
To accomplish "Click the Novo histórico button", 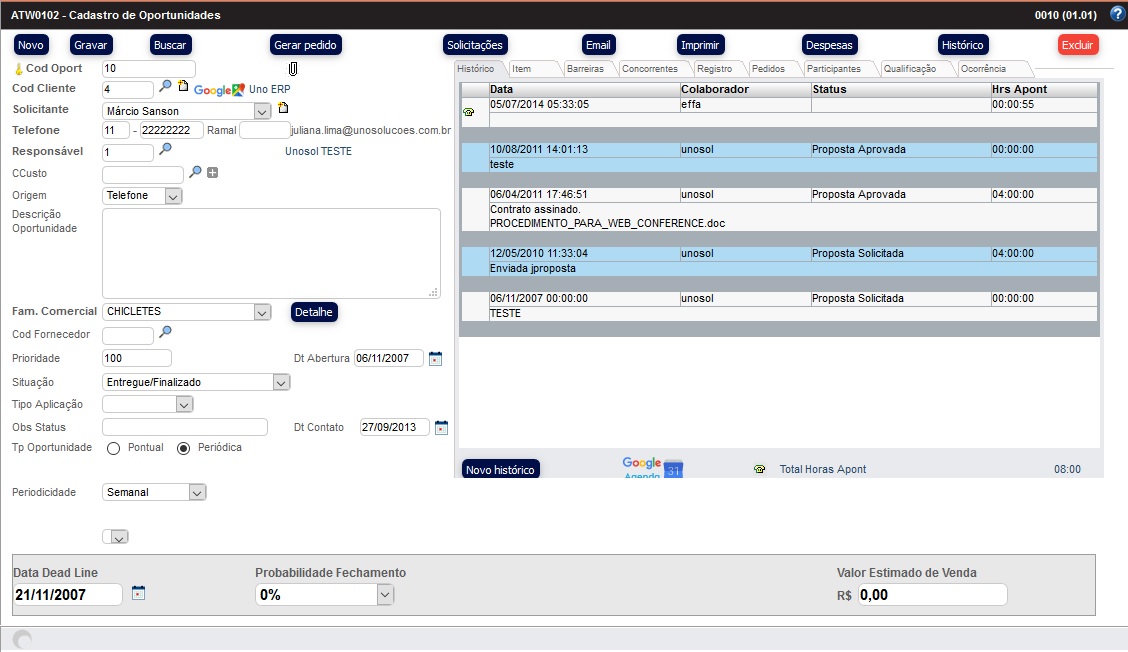I will [x=501, y=469].
